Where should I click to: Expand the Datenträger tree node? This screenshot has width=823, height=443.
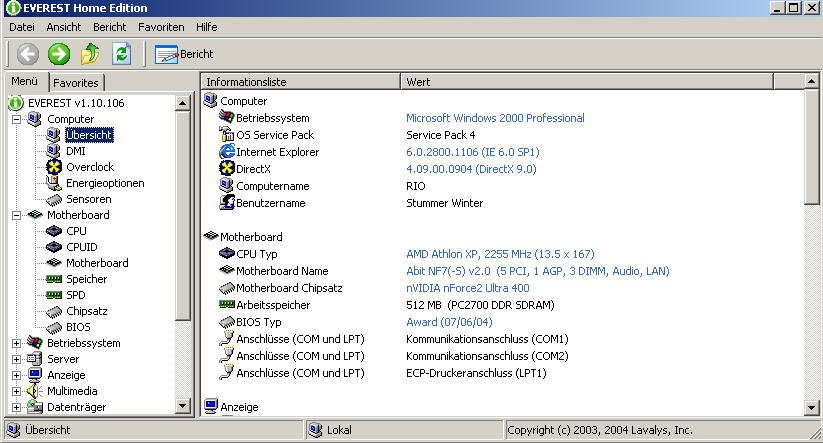(x=16, y=407)
